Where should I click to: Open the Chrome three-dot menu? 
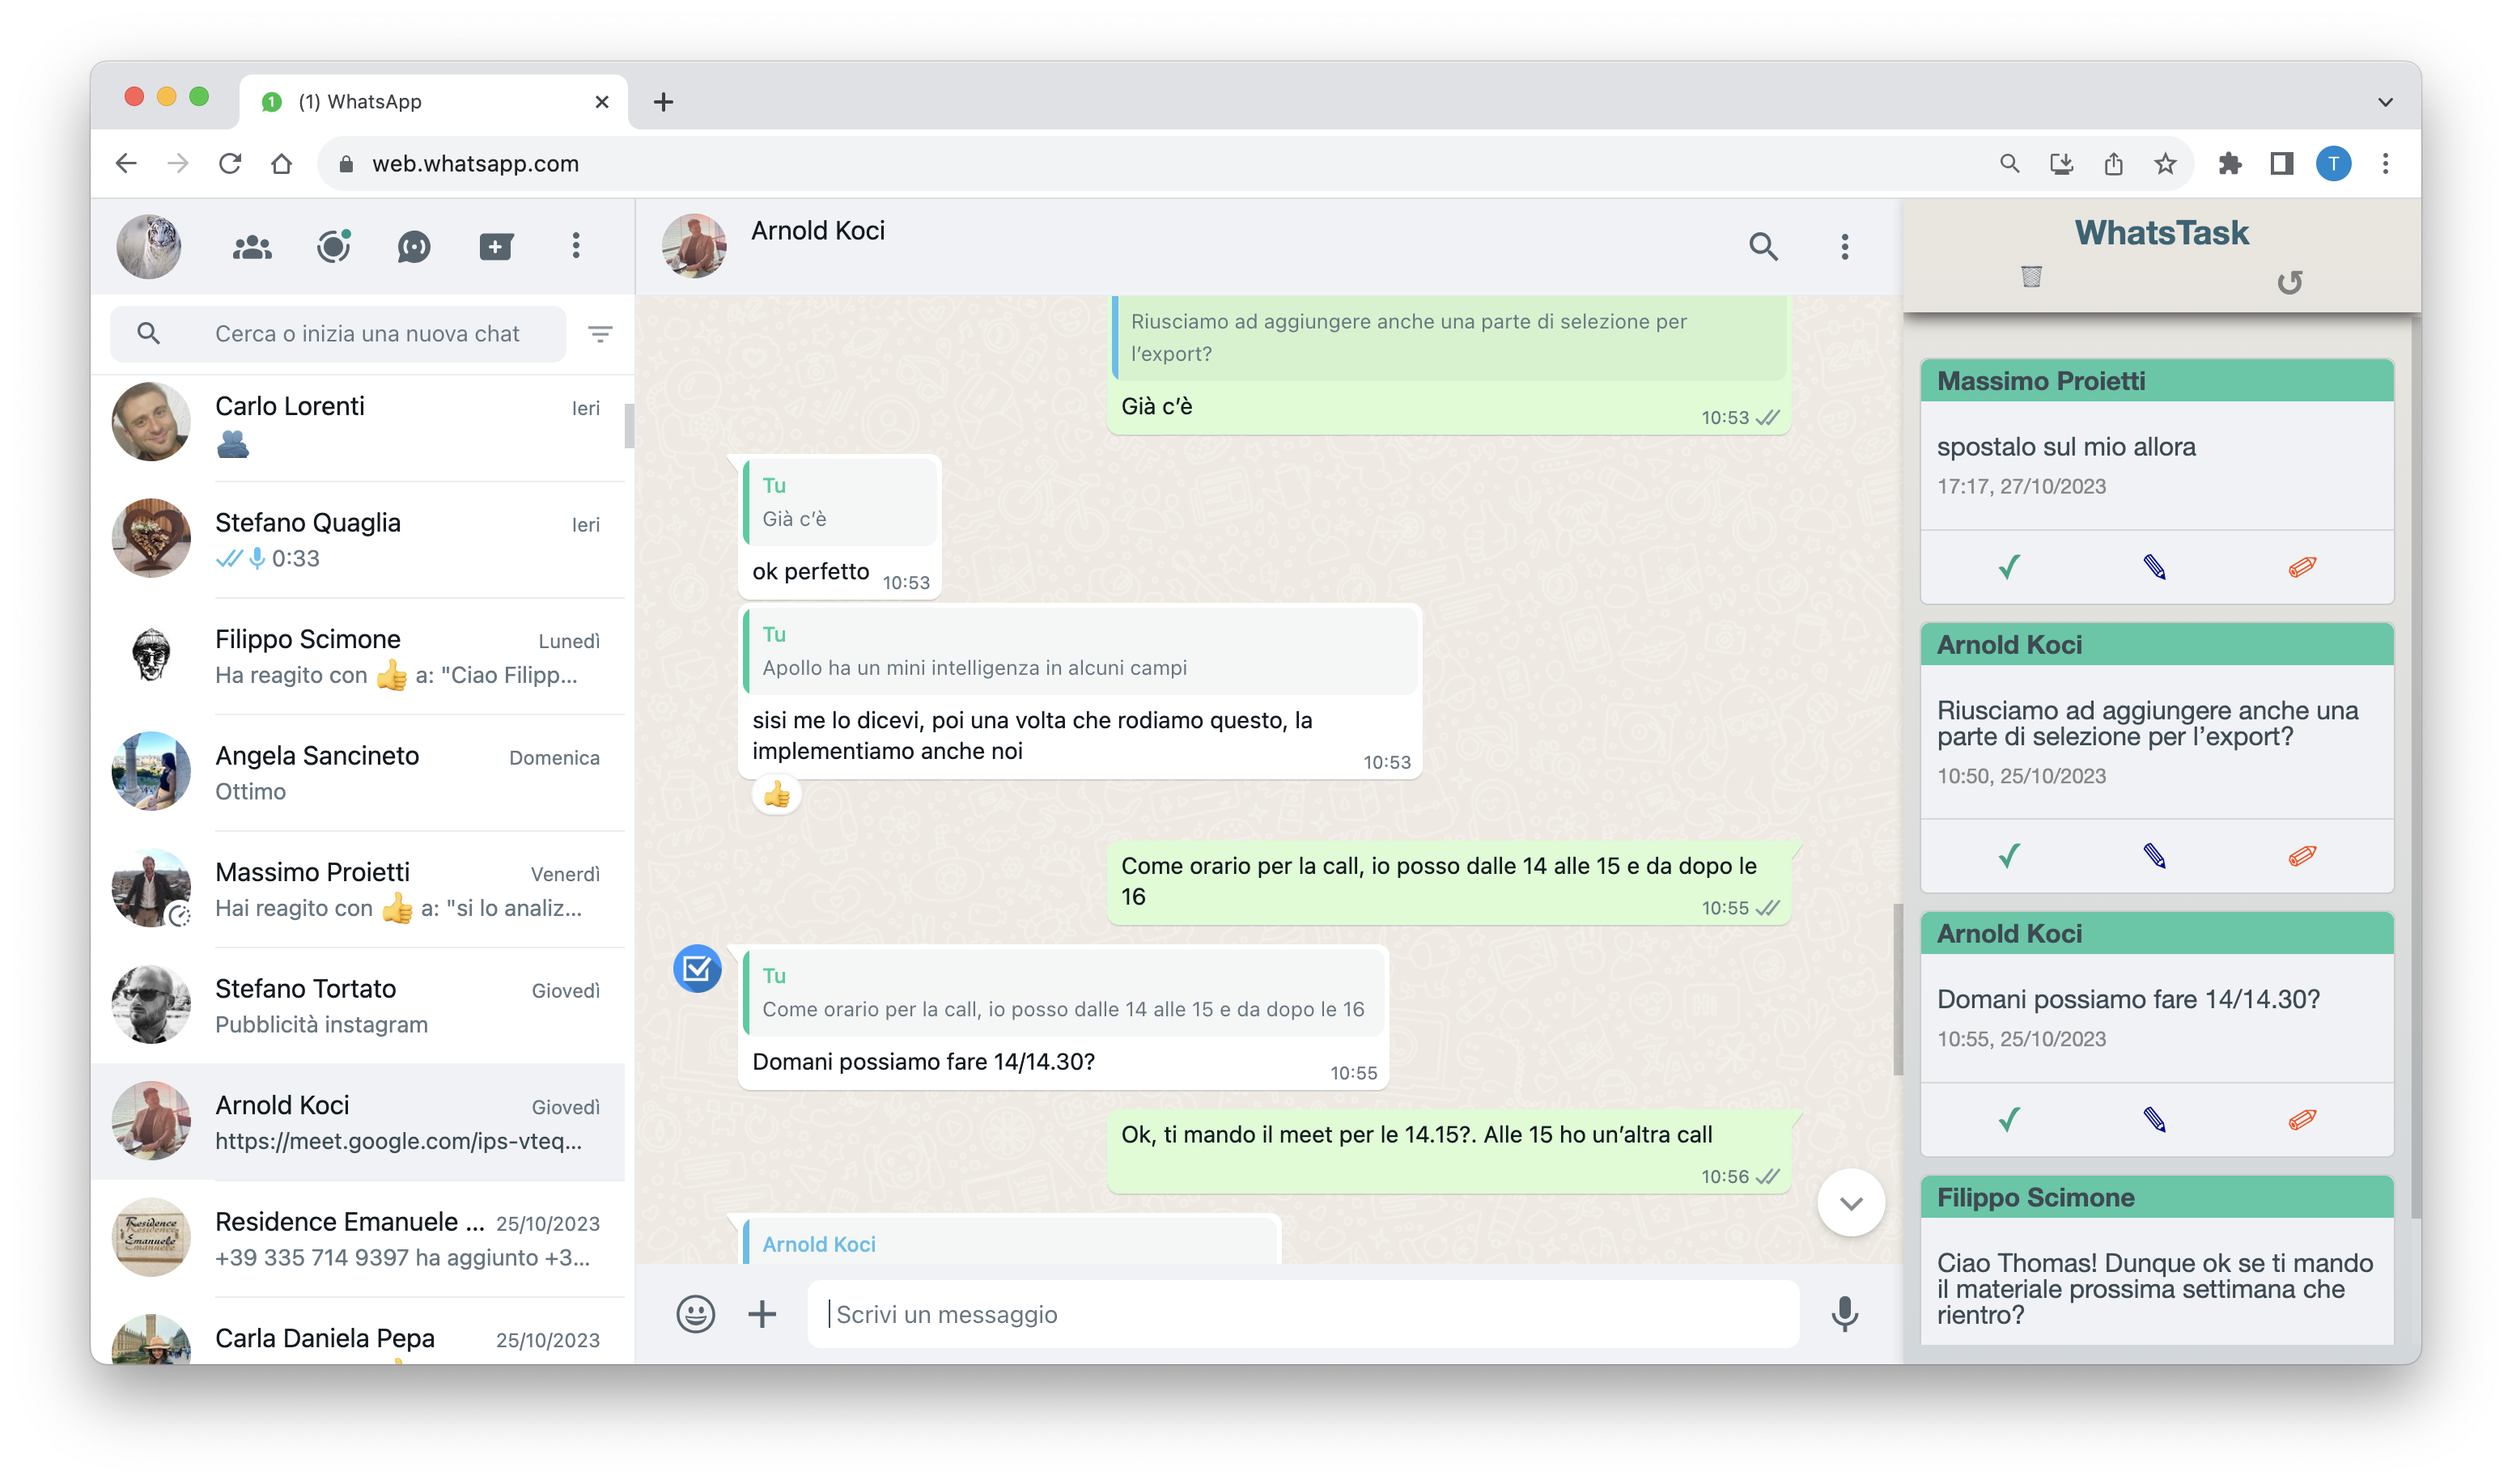(x=2385, y=164)
